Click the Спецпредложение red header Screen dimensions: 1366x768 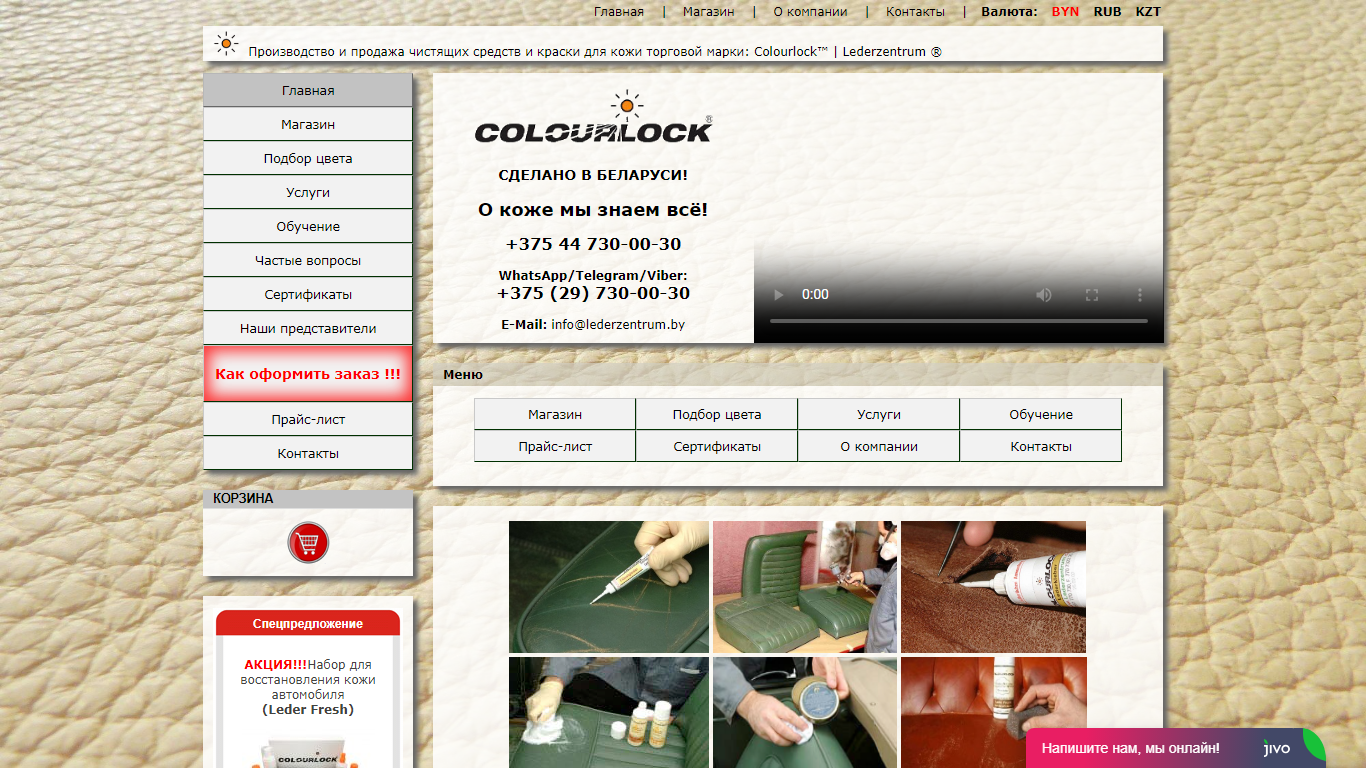308,623
